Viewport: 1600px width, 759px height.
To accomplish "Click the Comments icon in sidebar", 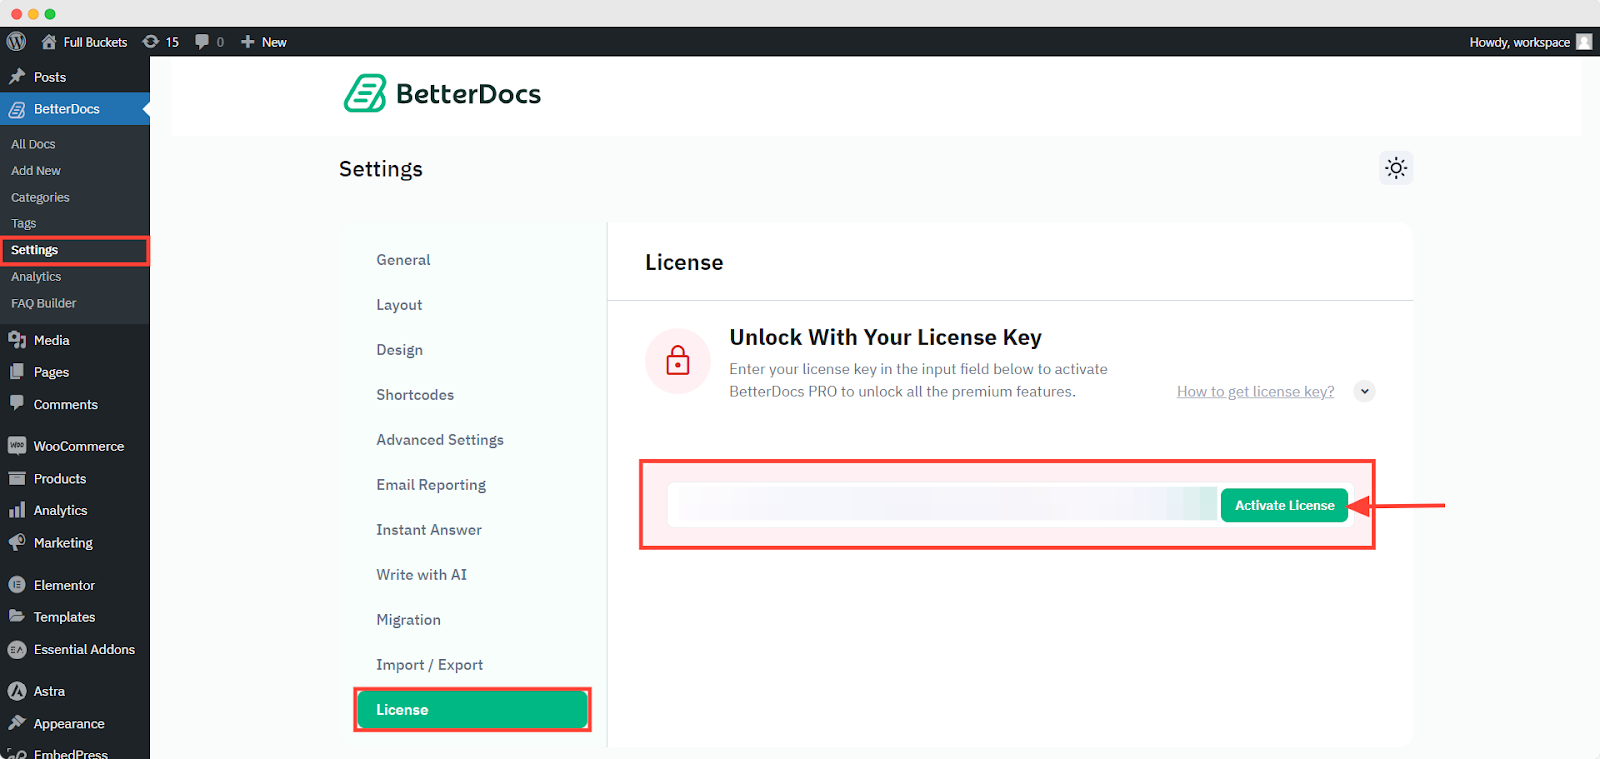I will click(17, 404).
